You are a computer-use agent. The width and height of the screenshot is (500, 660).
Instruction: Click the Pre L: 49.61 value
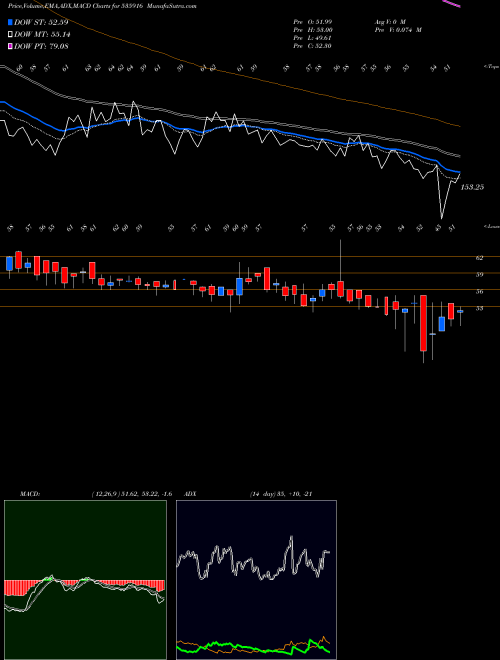312,38
